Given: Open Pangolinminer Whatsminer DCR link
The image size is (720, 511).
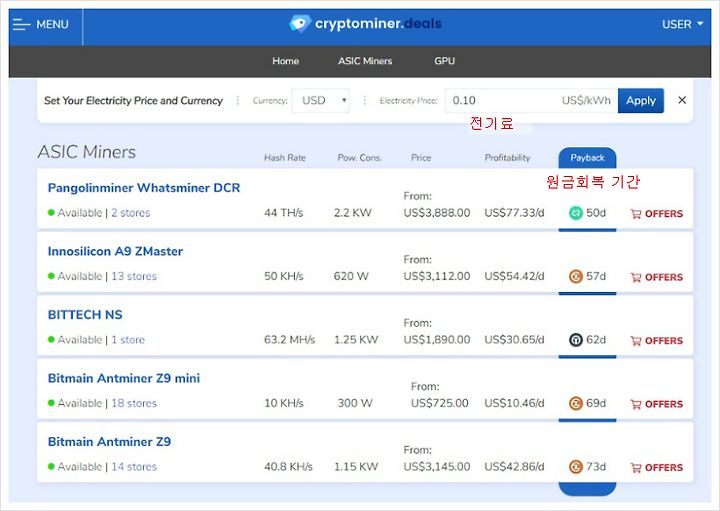Looking at the screenshot, I should tap(144, 188).
